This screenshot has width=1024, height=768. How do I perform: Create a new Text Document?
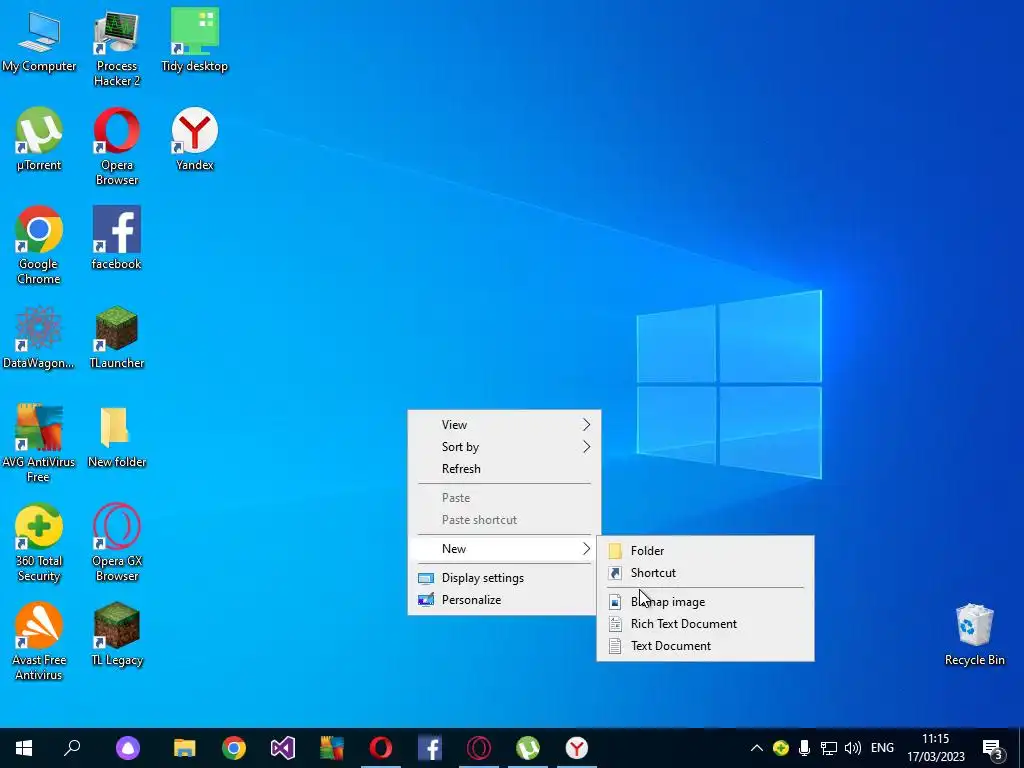(x=705, y=646)
